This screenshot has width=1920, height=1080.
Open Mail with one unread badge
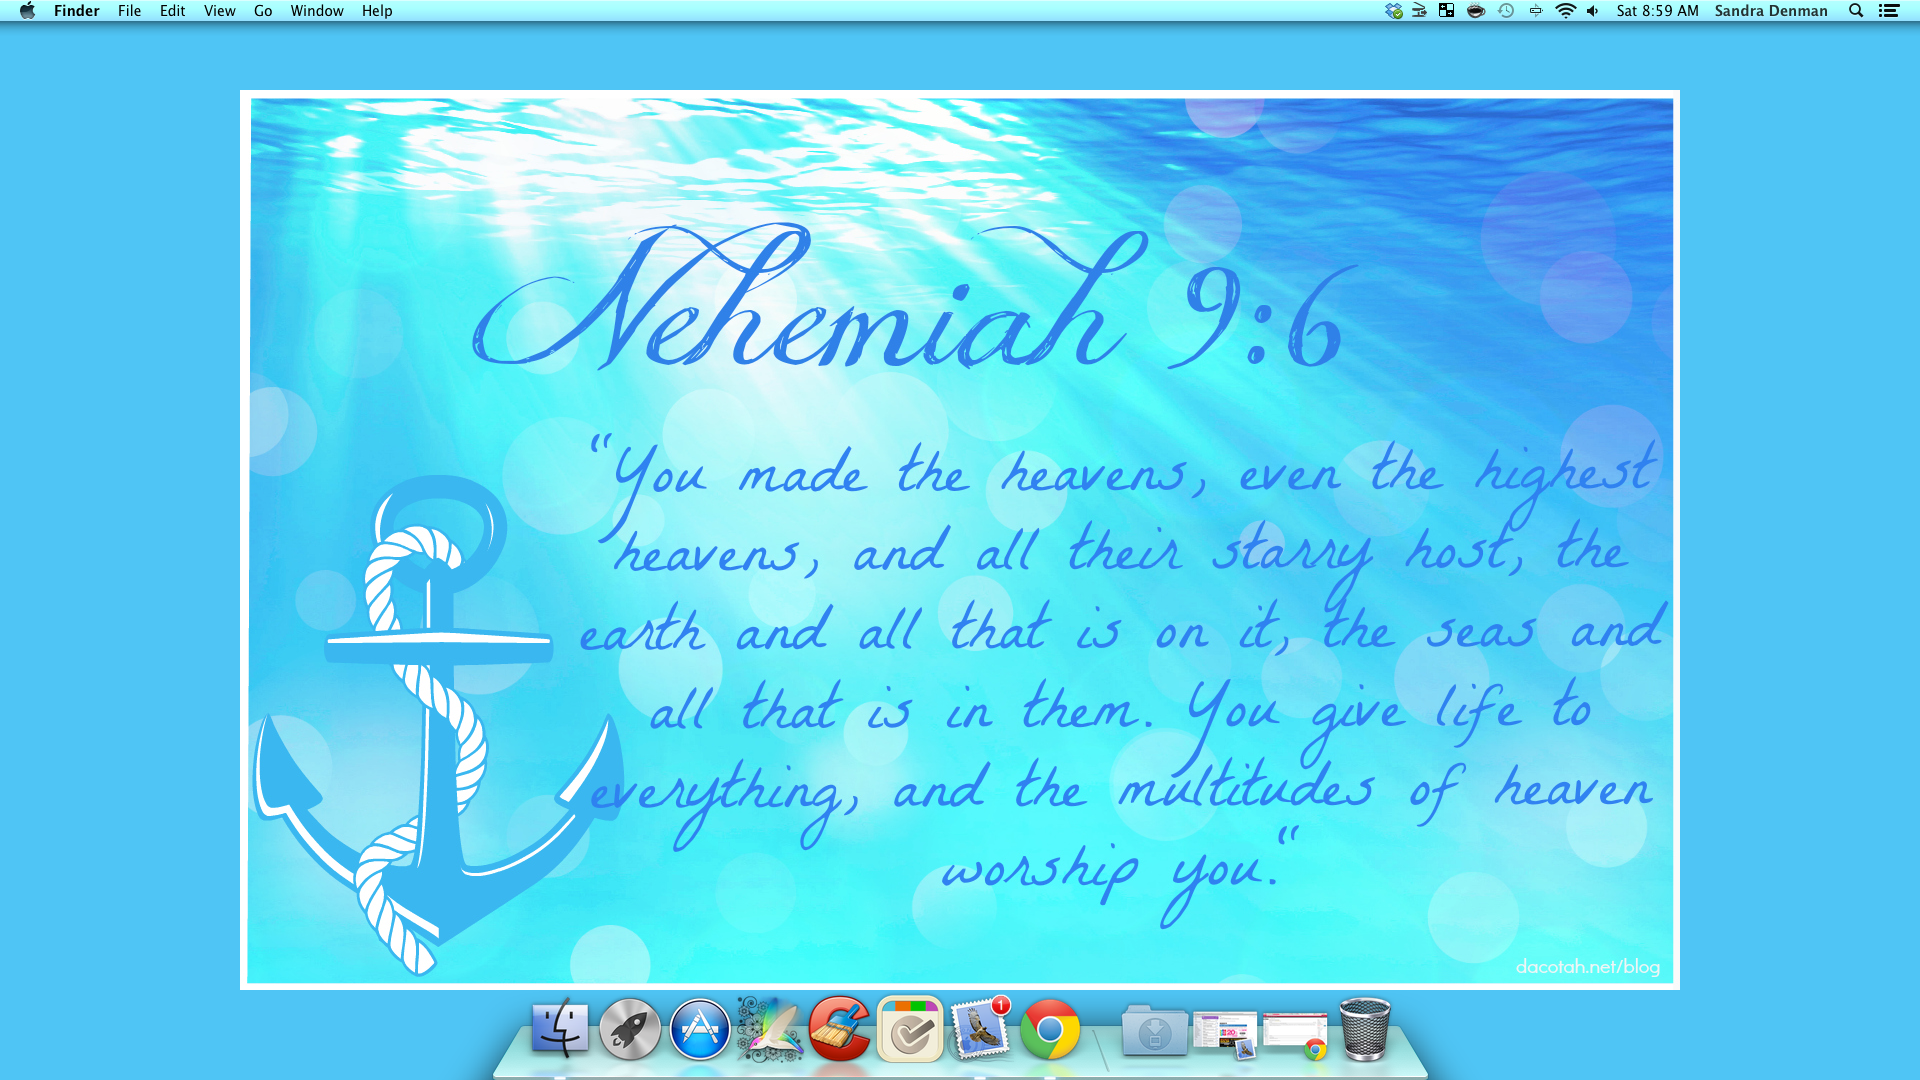980,1029
